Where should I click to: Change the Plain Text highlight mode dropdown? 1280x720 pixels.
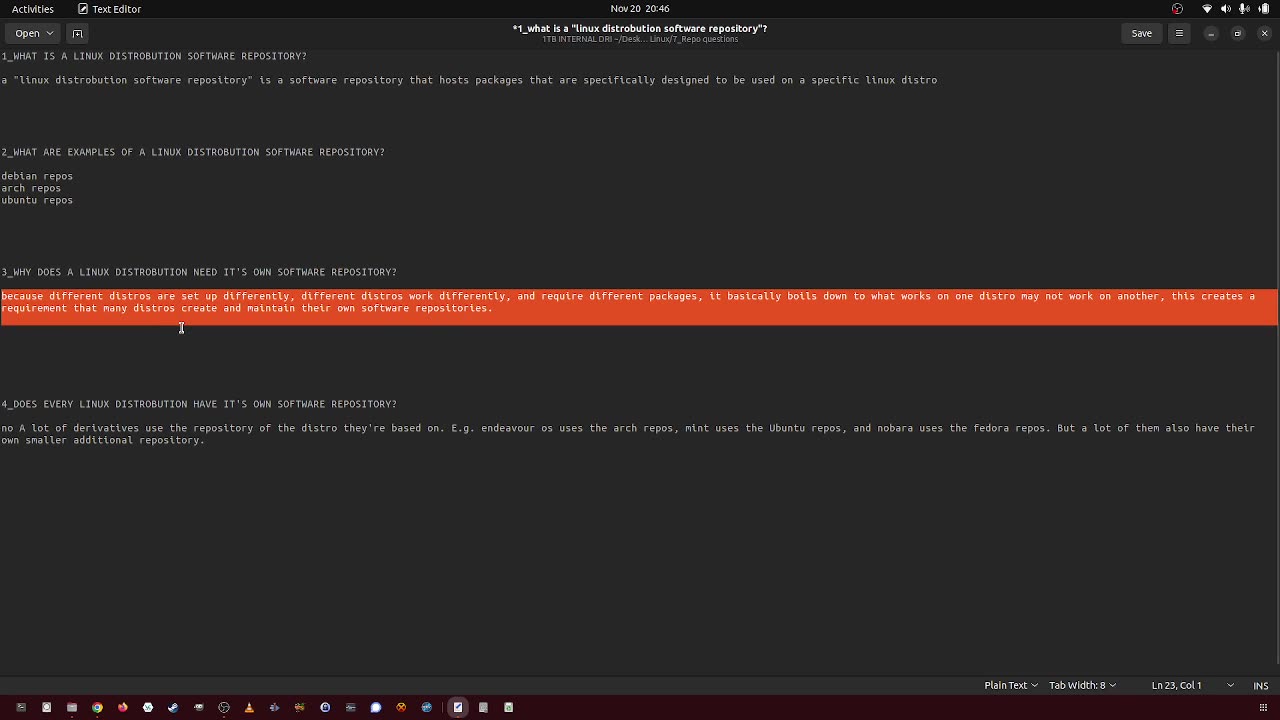pos(1011,685)
